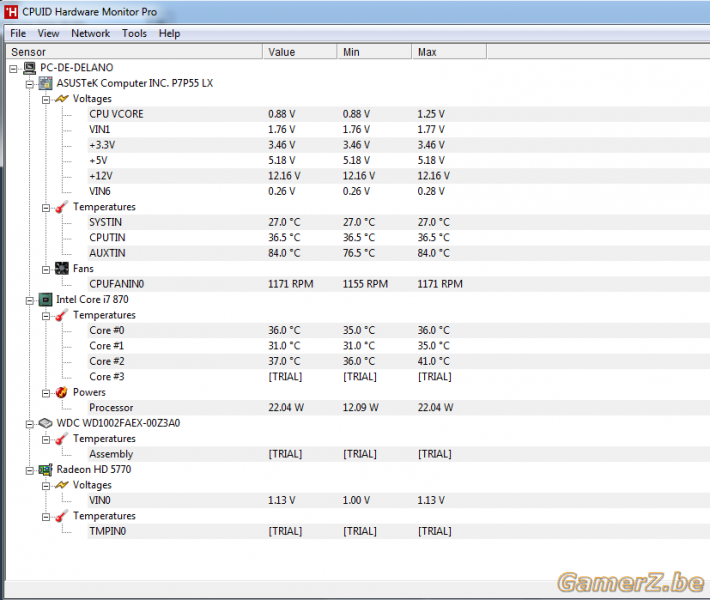Select the Core #3 row
This screenshot has height=600, width=710.
pyautogui.click(x=398, y=377)
